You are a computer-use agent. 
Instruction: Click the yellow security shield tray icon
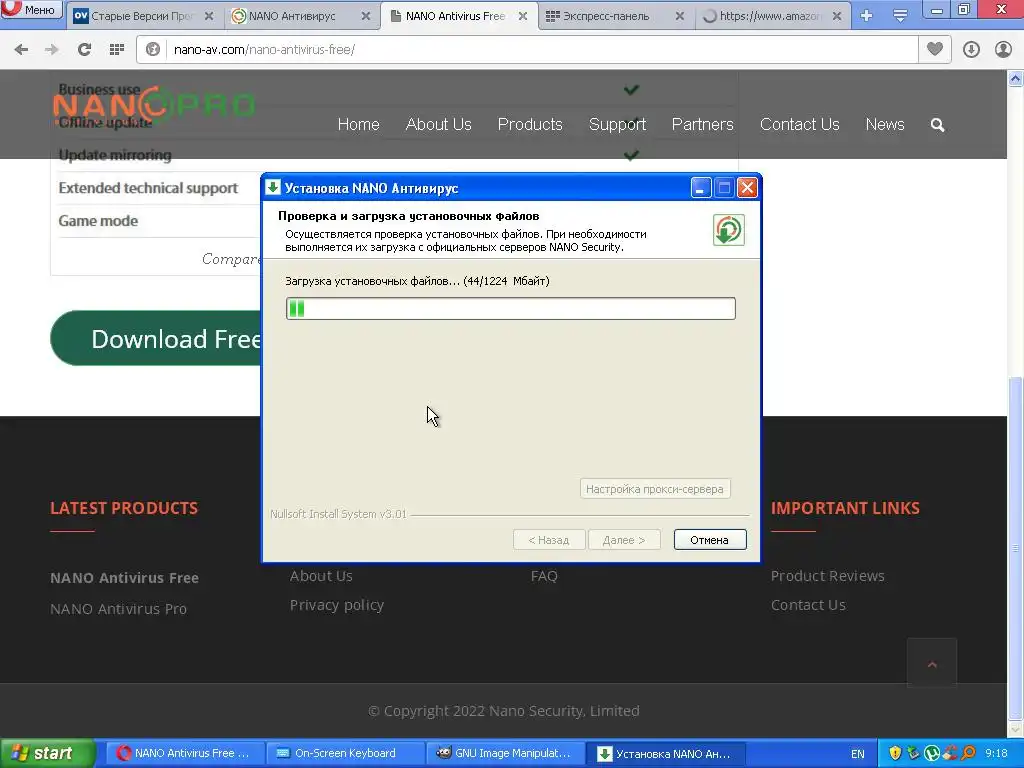pyautogui.click(x=895, y=753)
